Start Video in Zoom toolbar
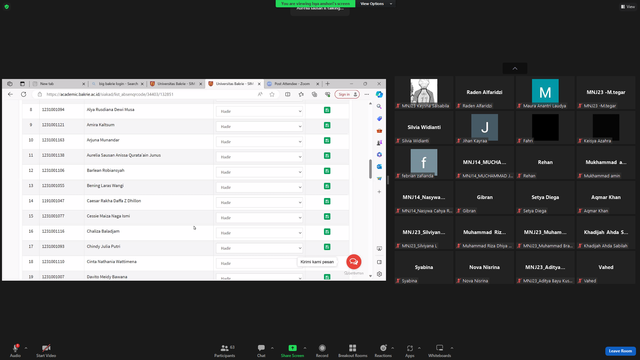The image size is (640, 360). 46,350
